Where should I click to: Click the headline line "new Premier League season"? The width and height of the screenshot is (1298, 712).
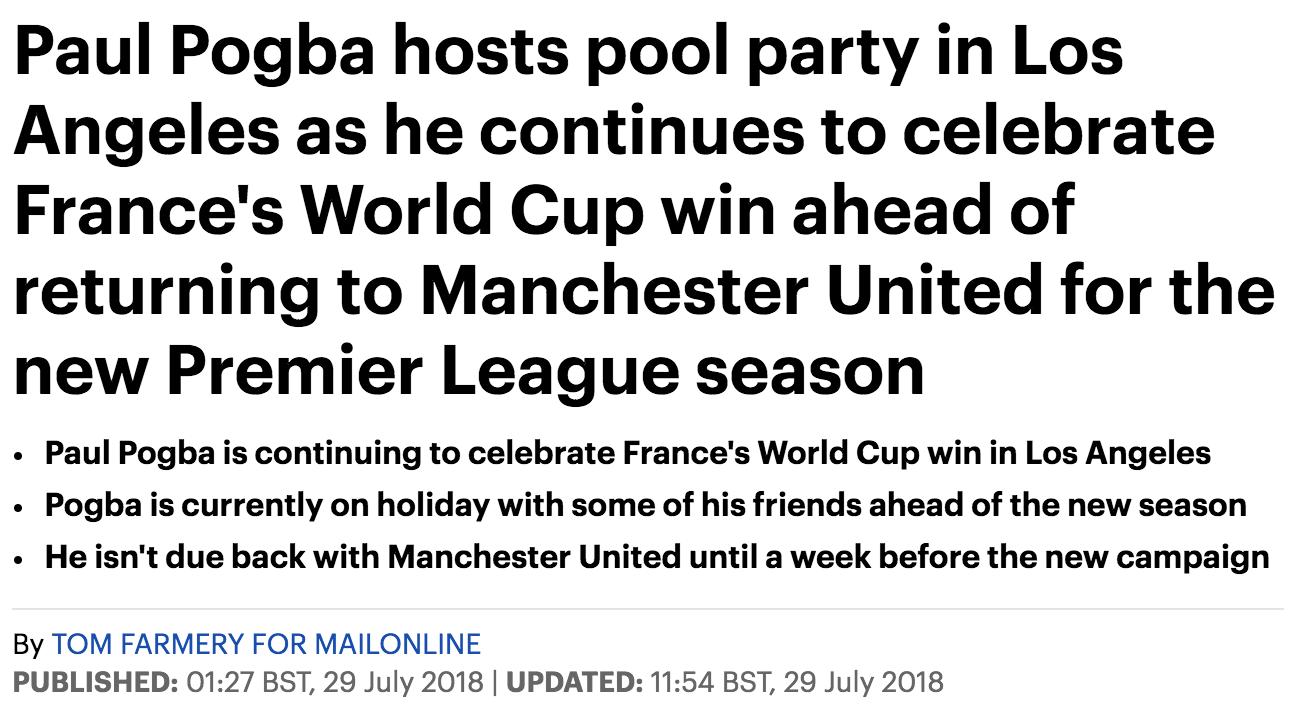tap(468, 370)
